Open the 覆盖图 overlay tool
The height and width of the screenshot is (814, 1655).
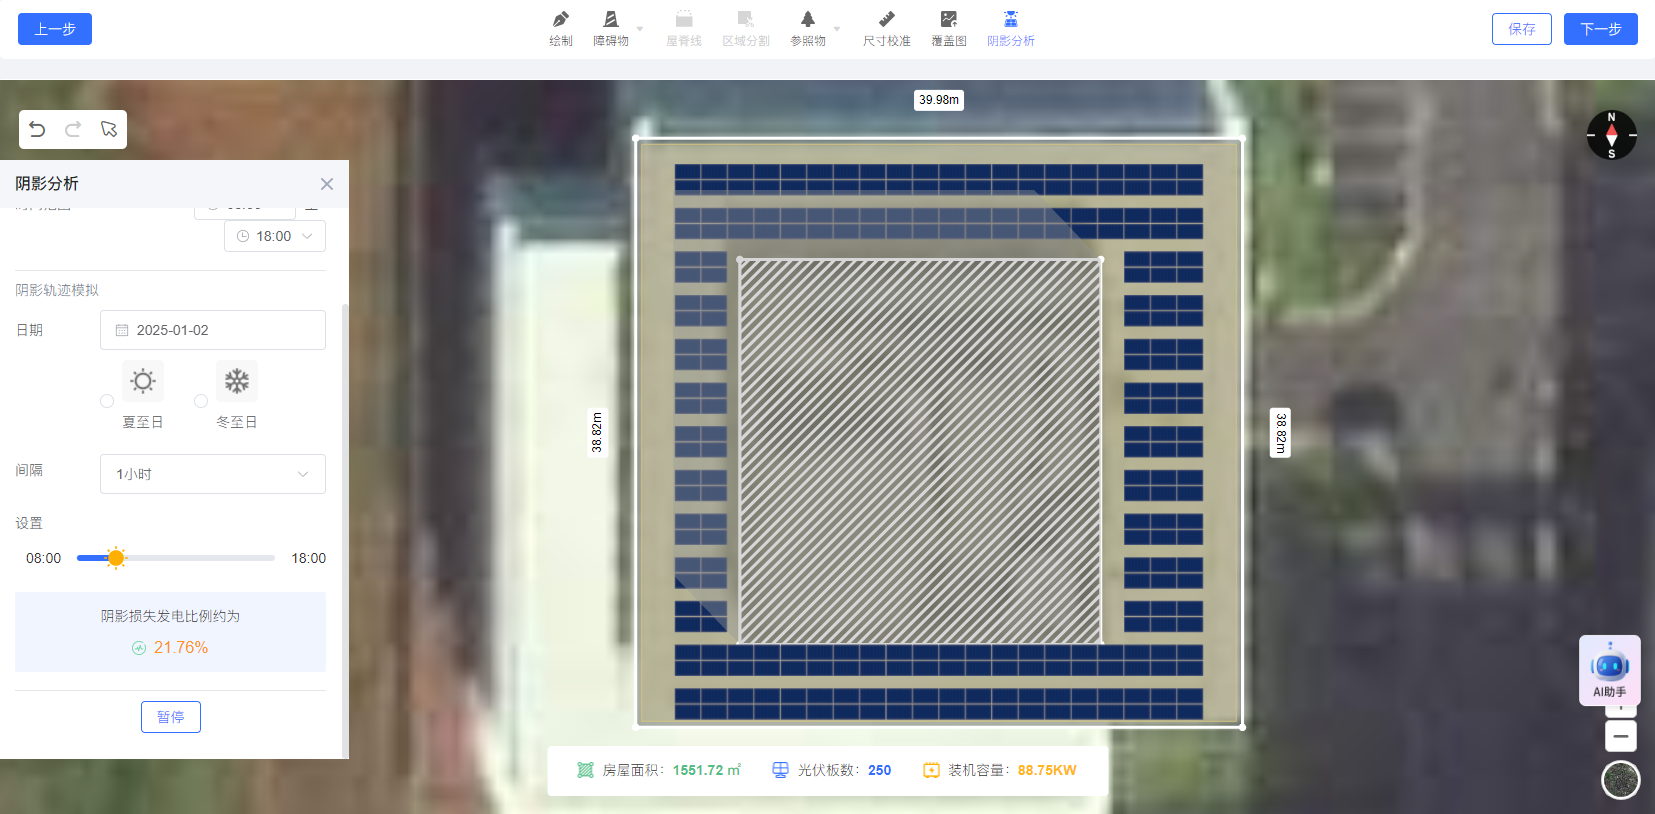pyautogui.click(x=949, y=29)
